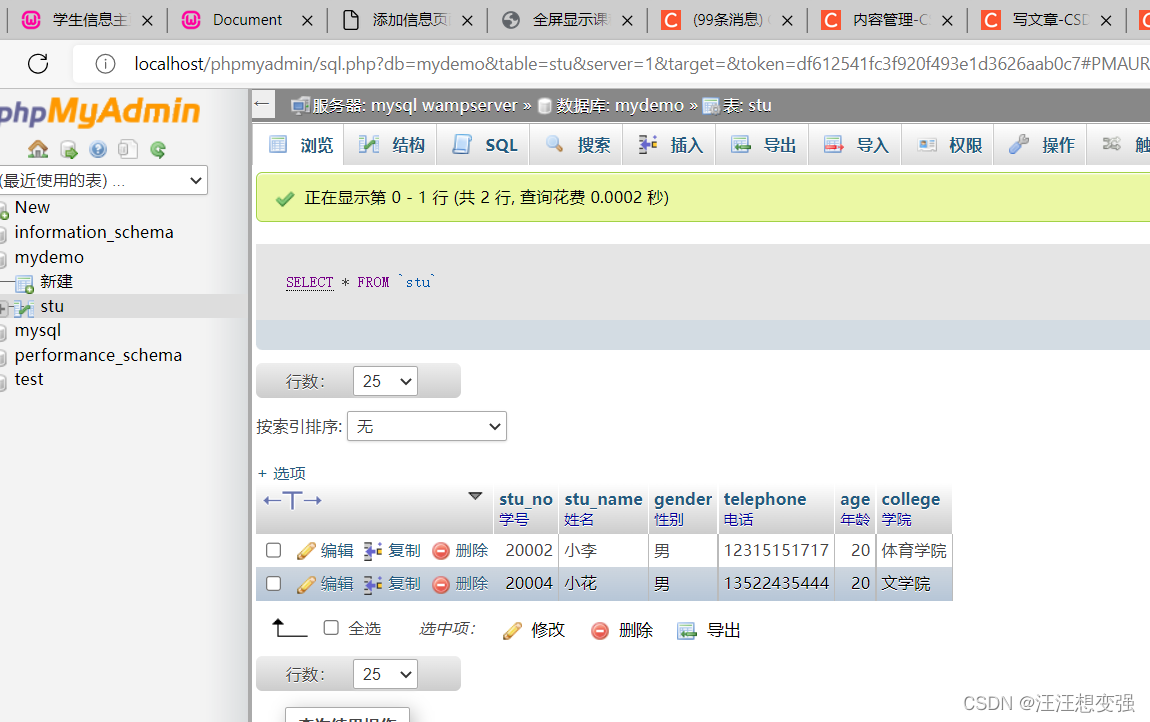This screenshot has width=1150, height=722.
Task: Tick the checkbox for row 20004
Action: 274,583
